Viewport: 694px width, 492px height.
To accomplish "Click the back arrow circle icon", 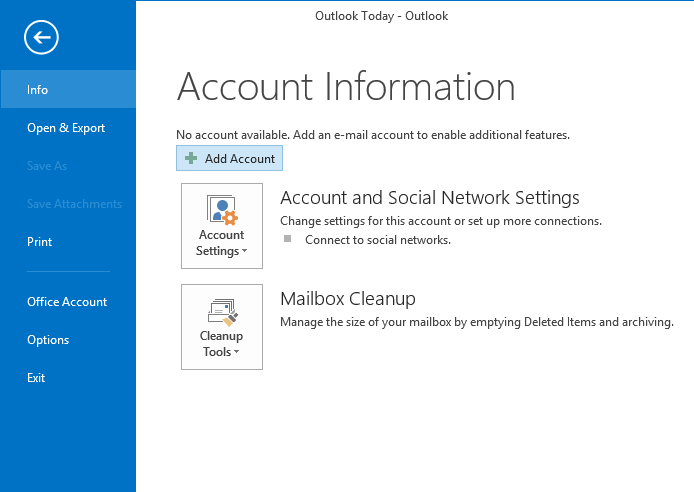I will [x=41, y=37].
